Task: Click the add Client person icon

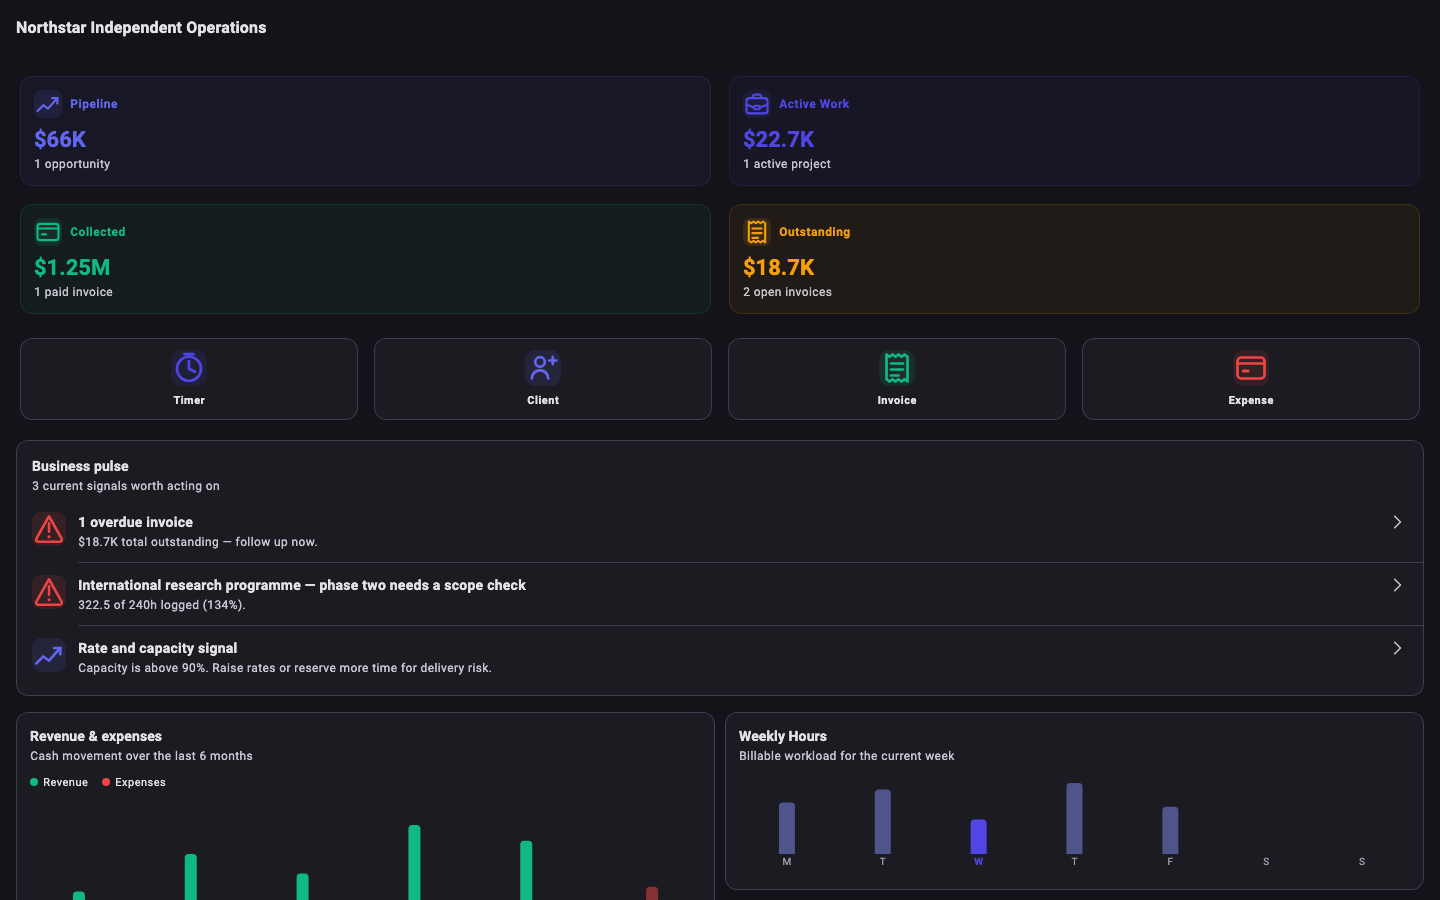Action: click(543, 368)
